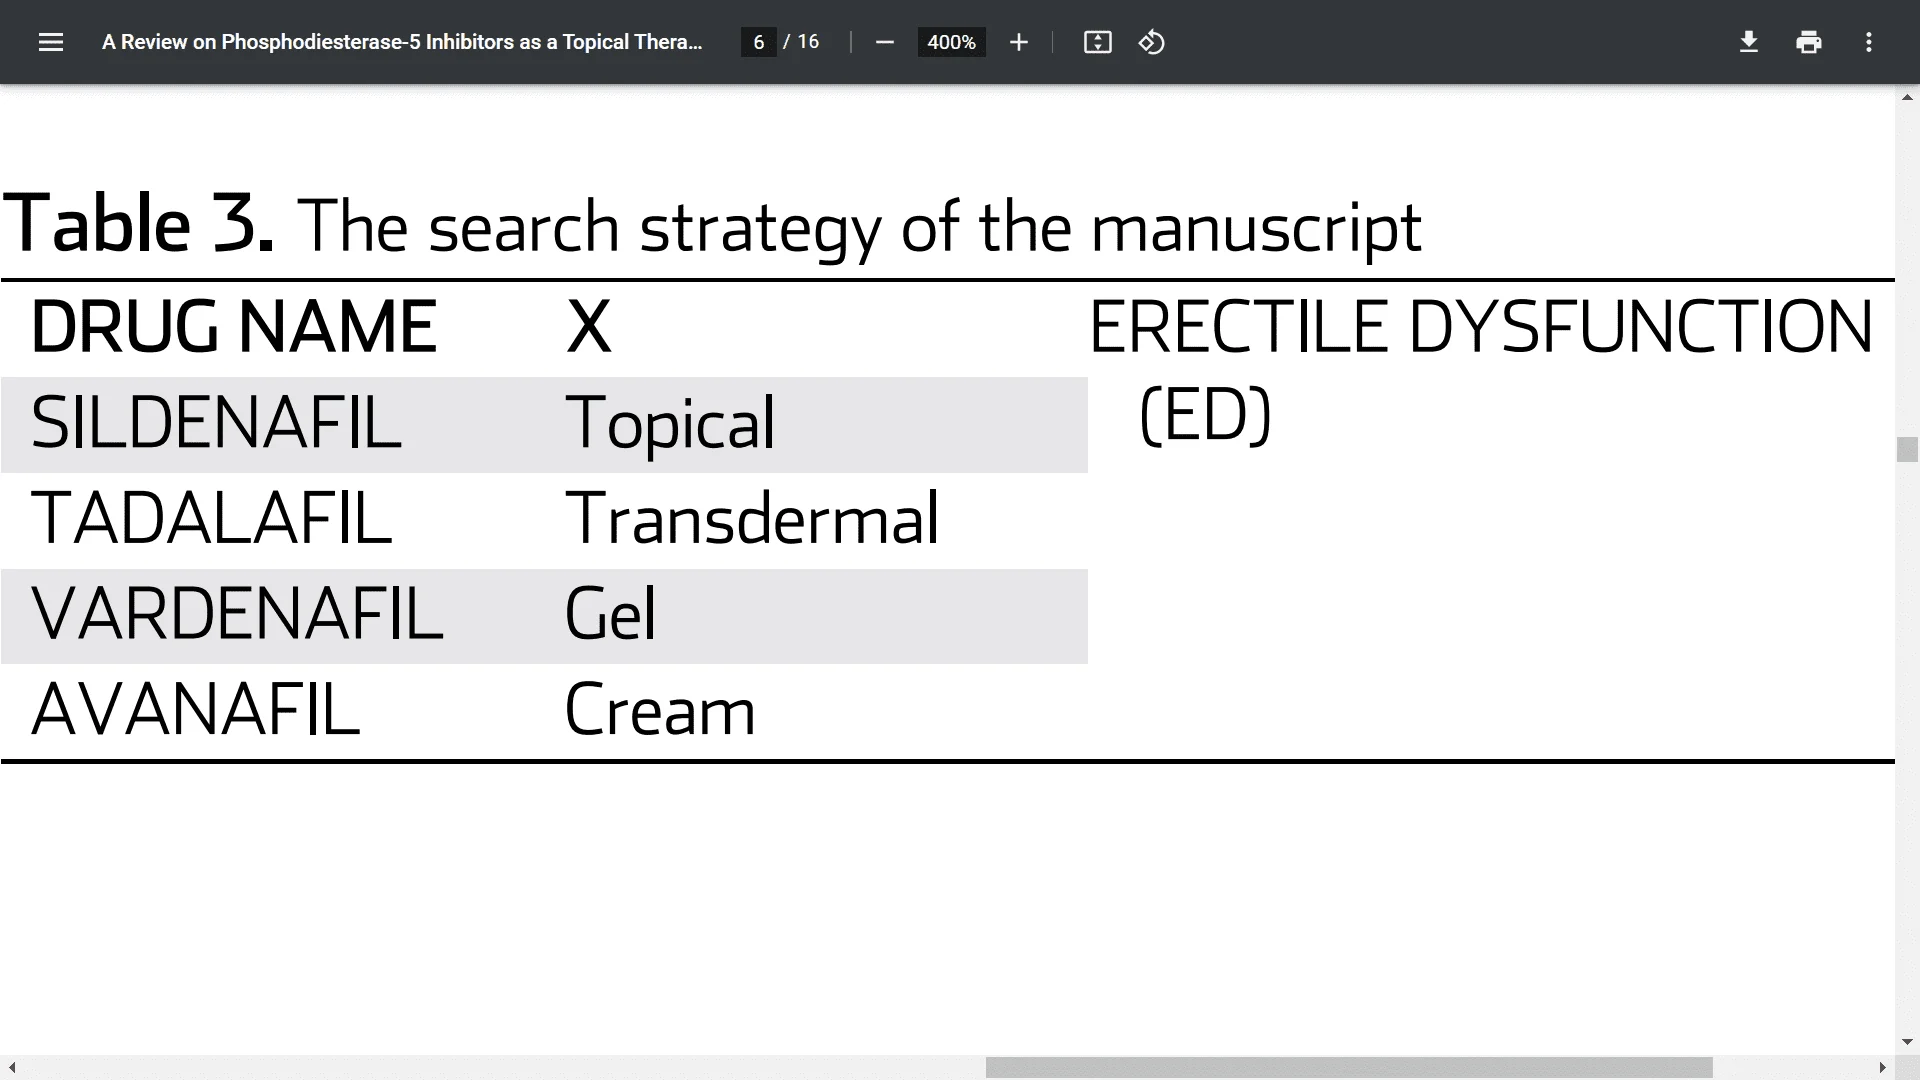Screen dimensions: 1920x1080
Task: Click the scroll right arrow
Action: 1882,1067
